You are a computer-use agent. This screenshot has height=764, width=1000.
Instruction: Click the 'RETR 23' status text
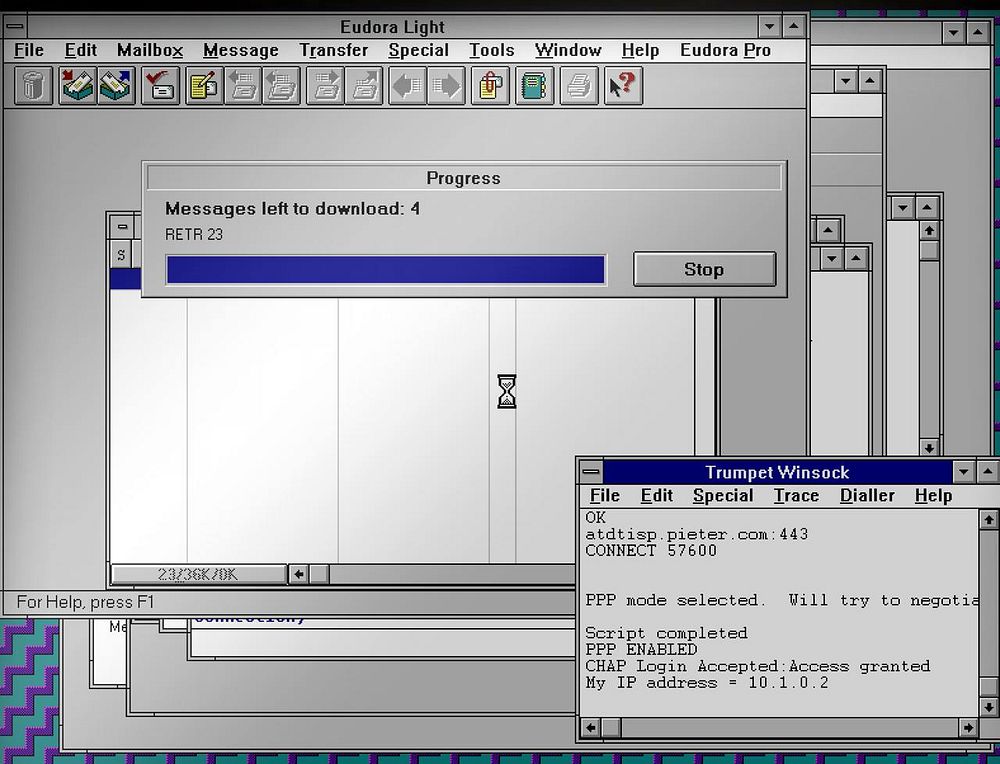coord(194,235)
